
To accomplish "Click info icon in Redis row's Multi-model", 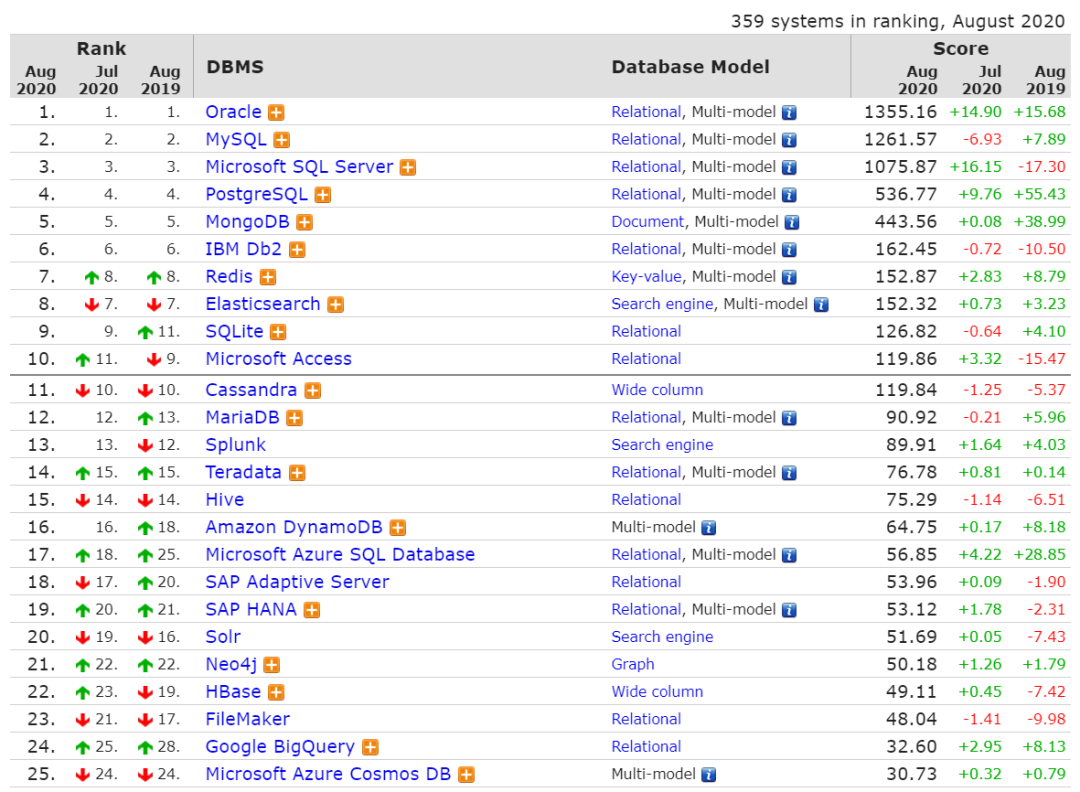I will [x=789, y=278].
